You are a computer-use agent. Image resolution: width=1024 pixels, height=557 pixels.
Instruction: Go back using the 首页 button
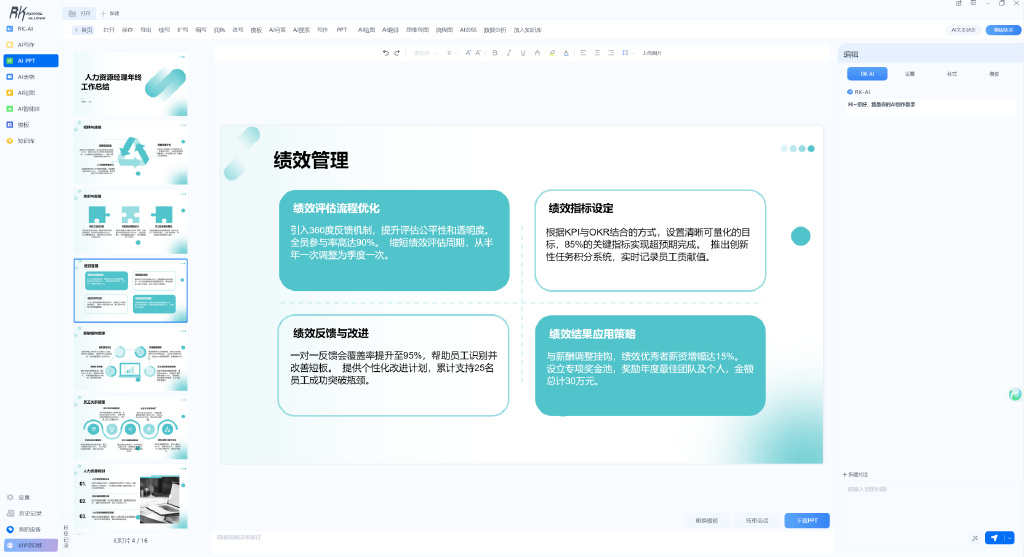click(83, 30)
